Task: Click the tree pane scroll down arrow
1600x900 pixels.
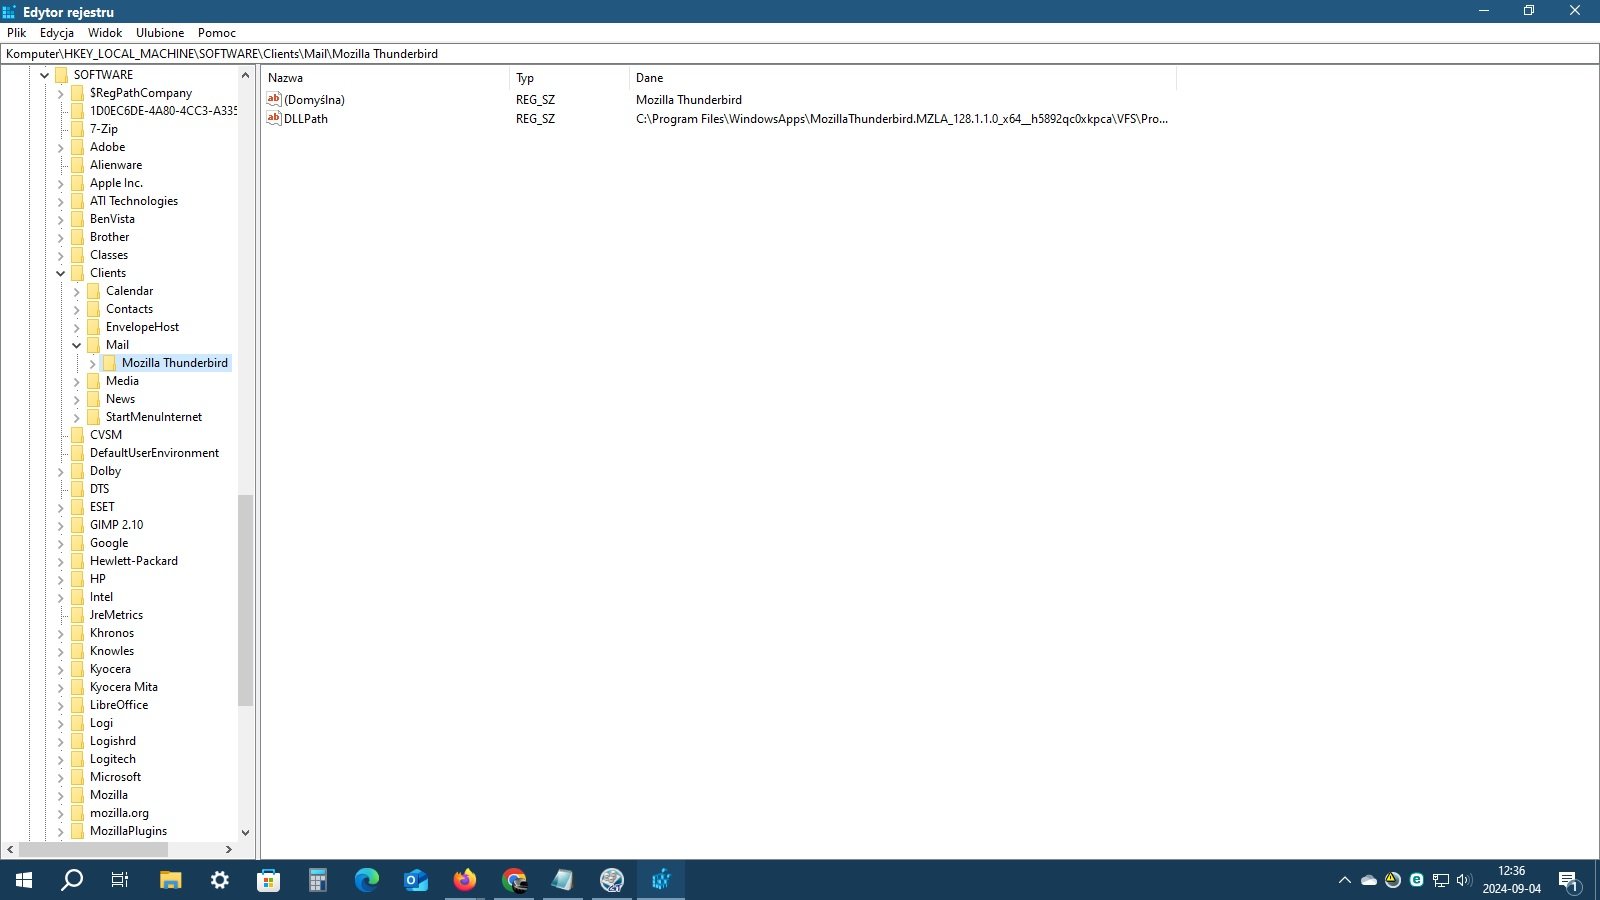Action: tap(246, 832)
